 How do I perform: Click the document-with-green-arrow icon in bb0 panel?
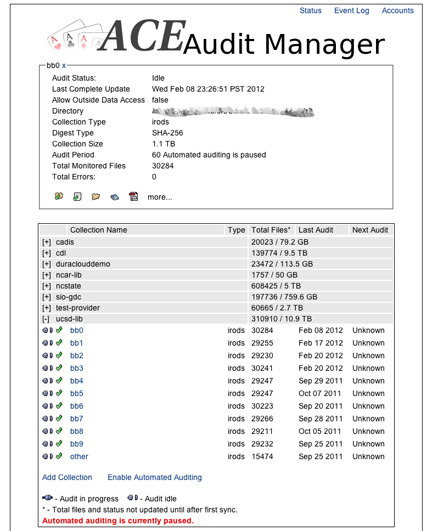(x=77, y=196)
